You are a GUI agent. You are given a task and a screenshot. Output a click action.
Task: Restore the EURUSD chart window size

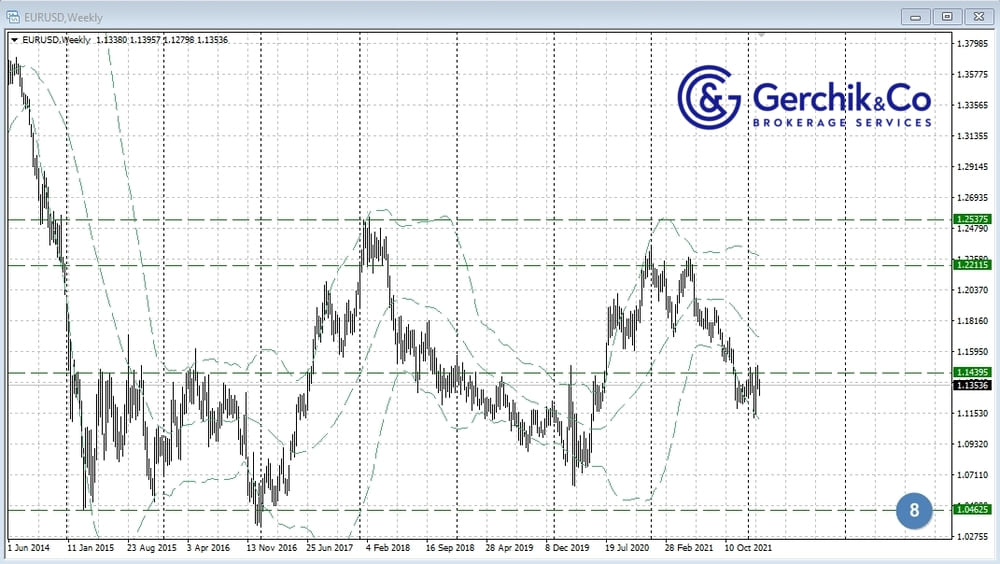pos(947,16)
